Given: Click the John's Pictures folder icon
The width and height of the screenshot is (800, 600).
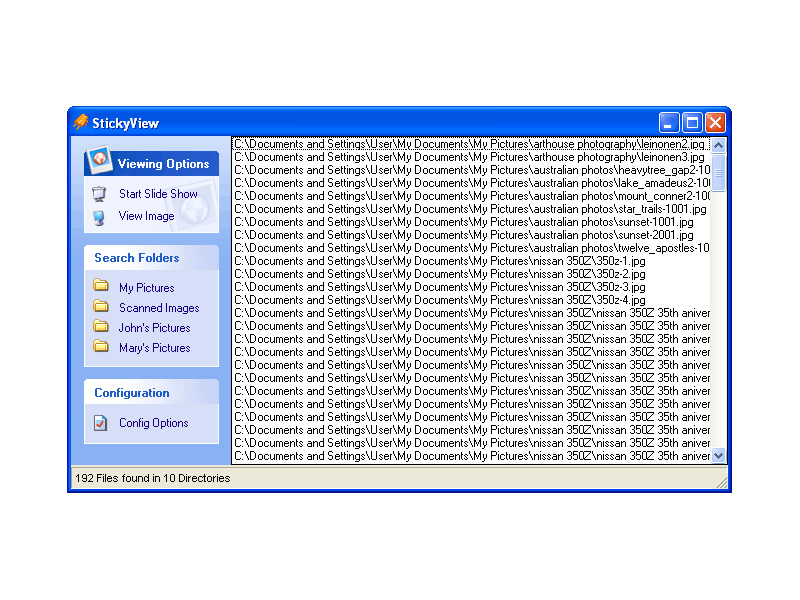Looking at the screenshot, I should click(101, 326).
